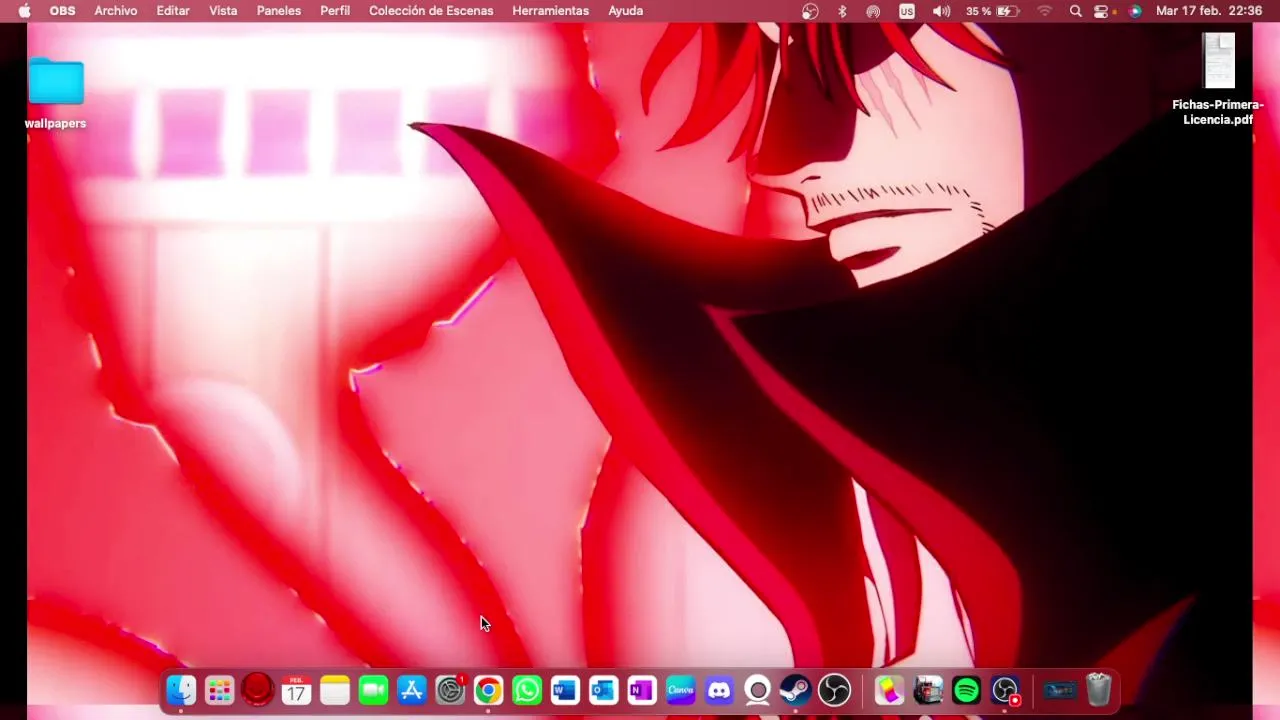Viewport: 1280px width, 720px height.
Task: Open Canva from the dock
Action: [x=681, y=690]
